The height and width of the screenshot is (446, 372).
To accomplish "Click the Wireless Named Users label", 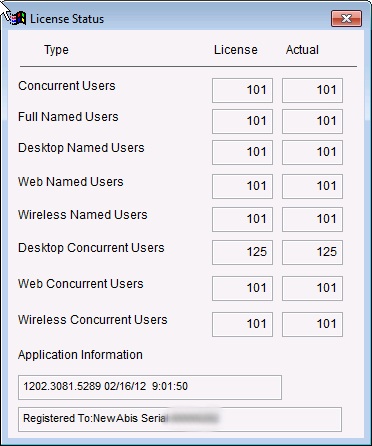I will click(83, 215).
